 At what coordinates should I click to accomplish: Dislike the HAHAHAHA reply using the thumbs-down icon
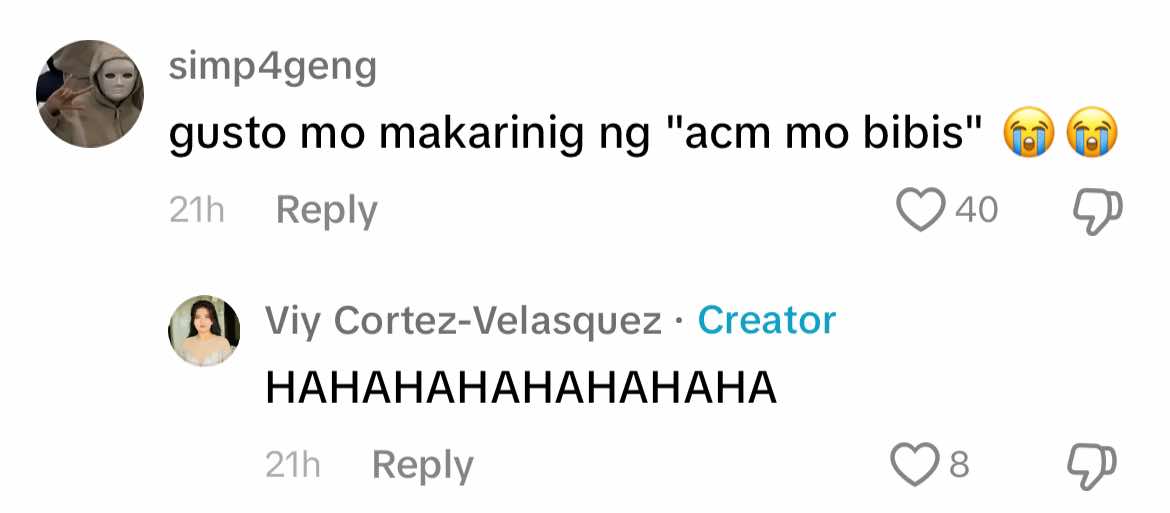pos(1094,466)
